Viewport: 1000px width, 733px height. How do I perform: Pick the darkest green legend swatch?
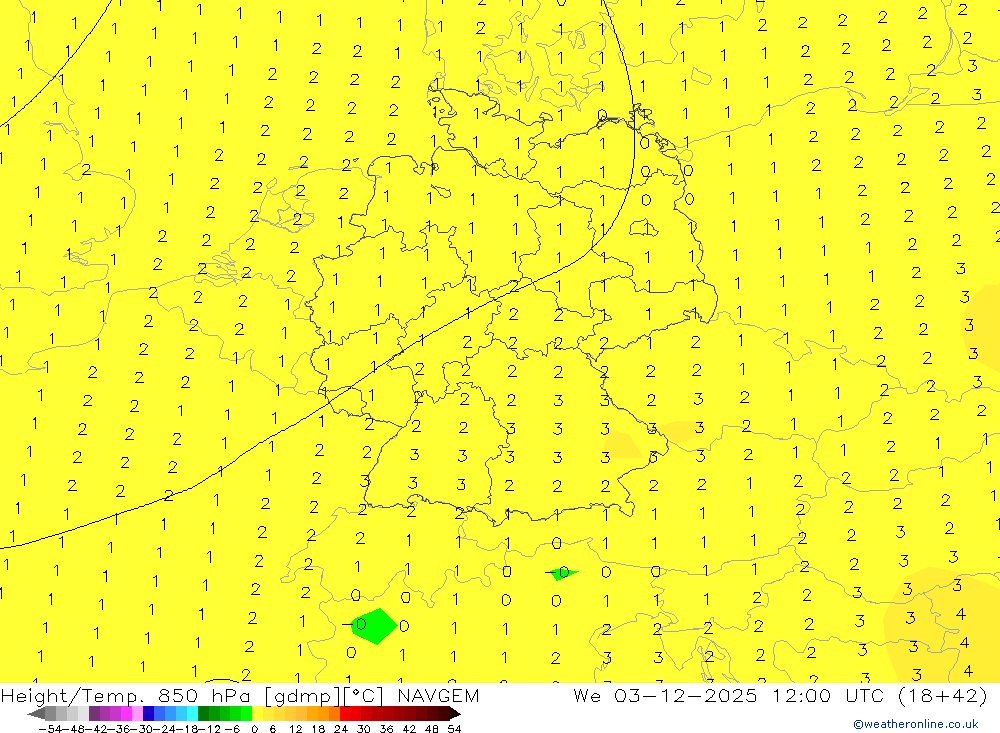203,714
